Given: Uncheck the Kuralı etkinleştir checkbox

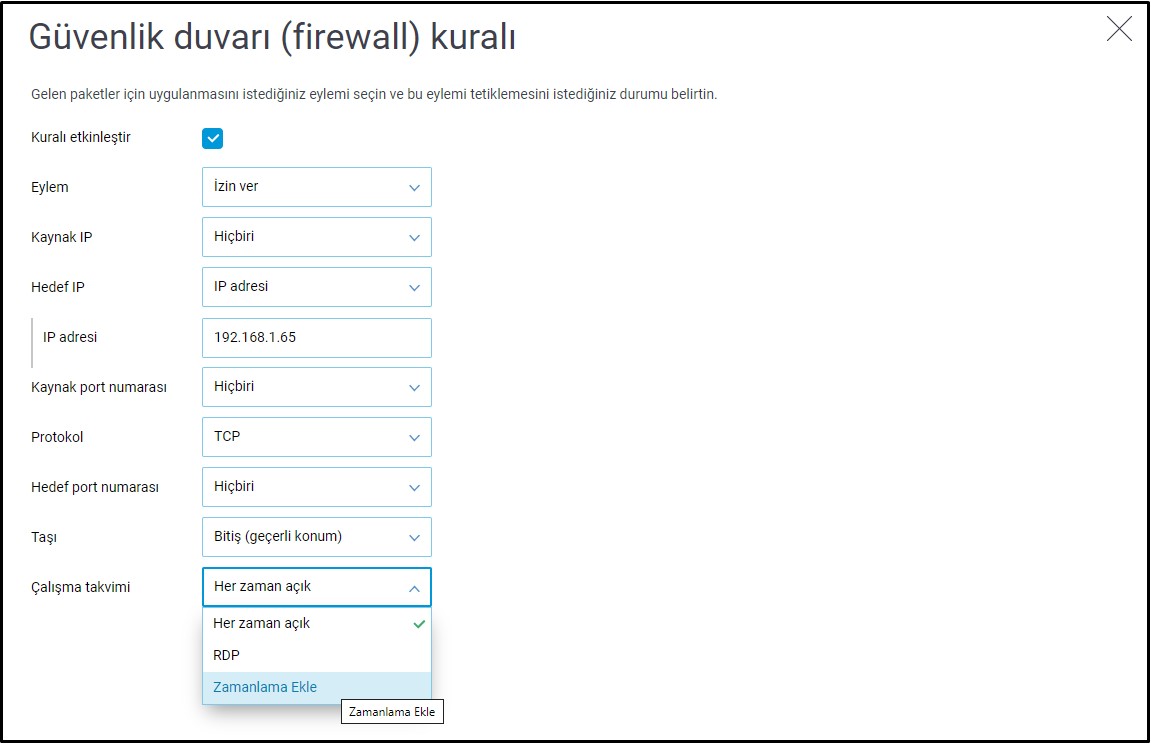Looking at the screenshot, I should coord(212,138).
